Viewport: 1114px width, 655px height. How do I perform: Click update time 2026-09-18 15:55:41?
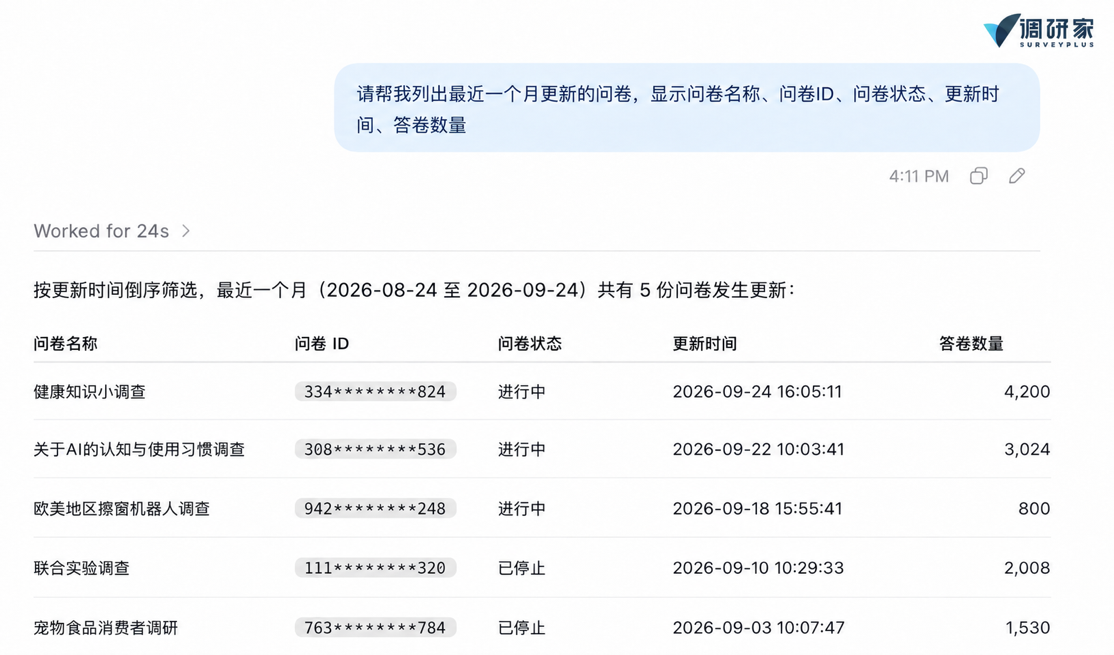pyautogui.click(x=757, y=509)
